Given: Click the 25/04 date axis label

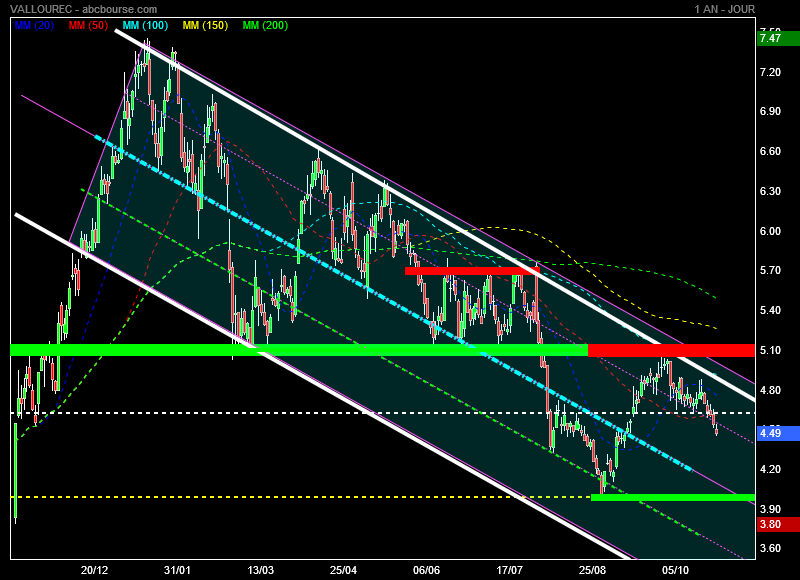Looking at the screenshot, I should pos(343,570).
